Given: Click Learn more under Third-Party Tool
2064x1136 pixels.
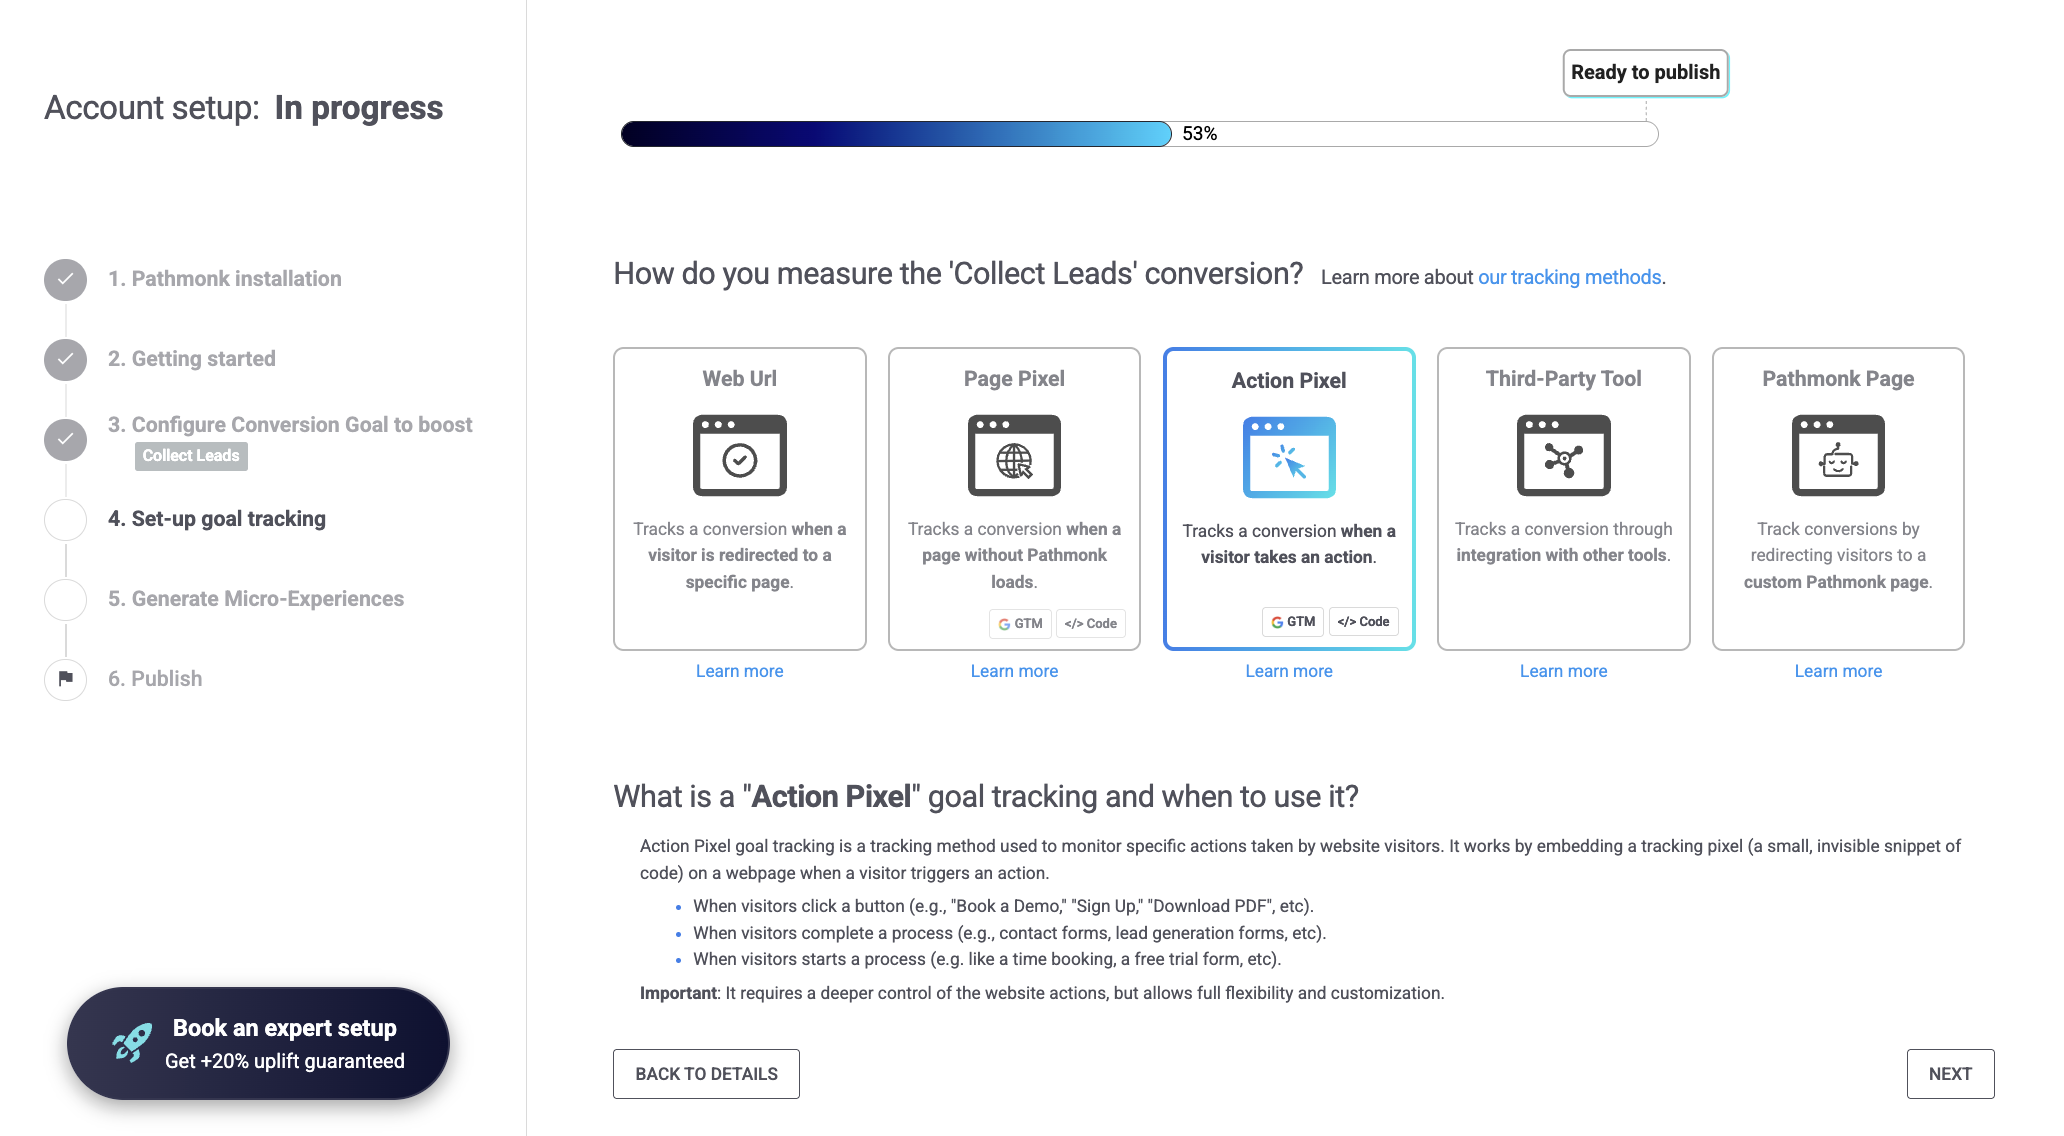Looking at the screenshot, I should click(x=1563, y=671).
